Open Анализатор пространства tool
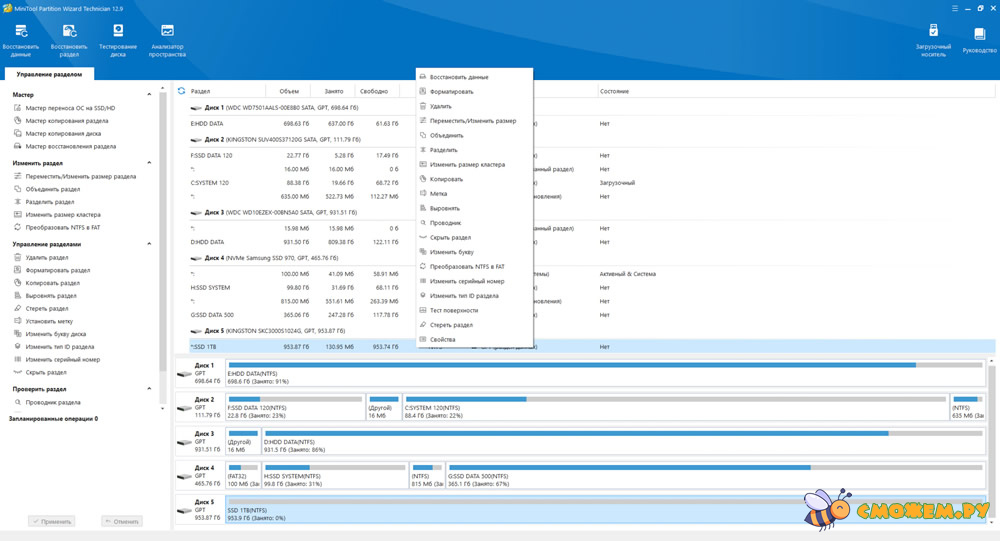 (x=167, y=40)
